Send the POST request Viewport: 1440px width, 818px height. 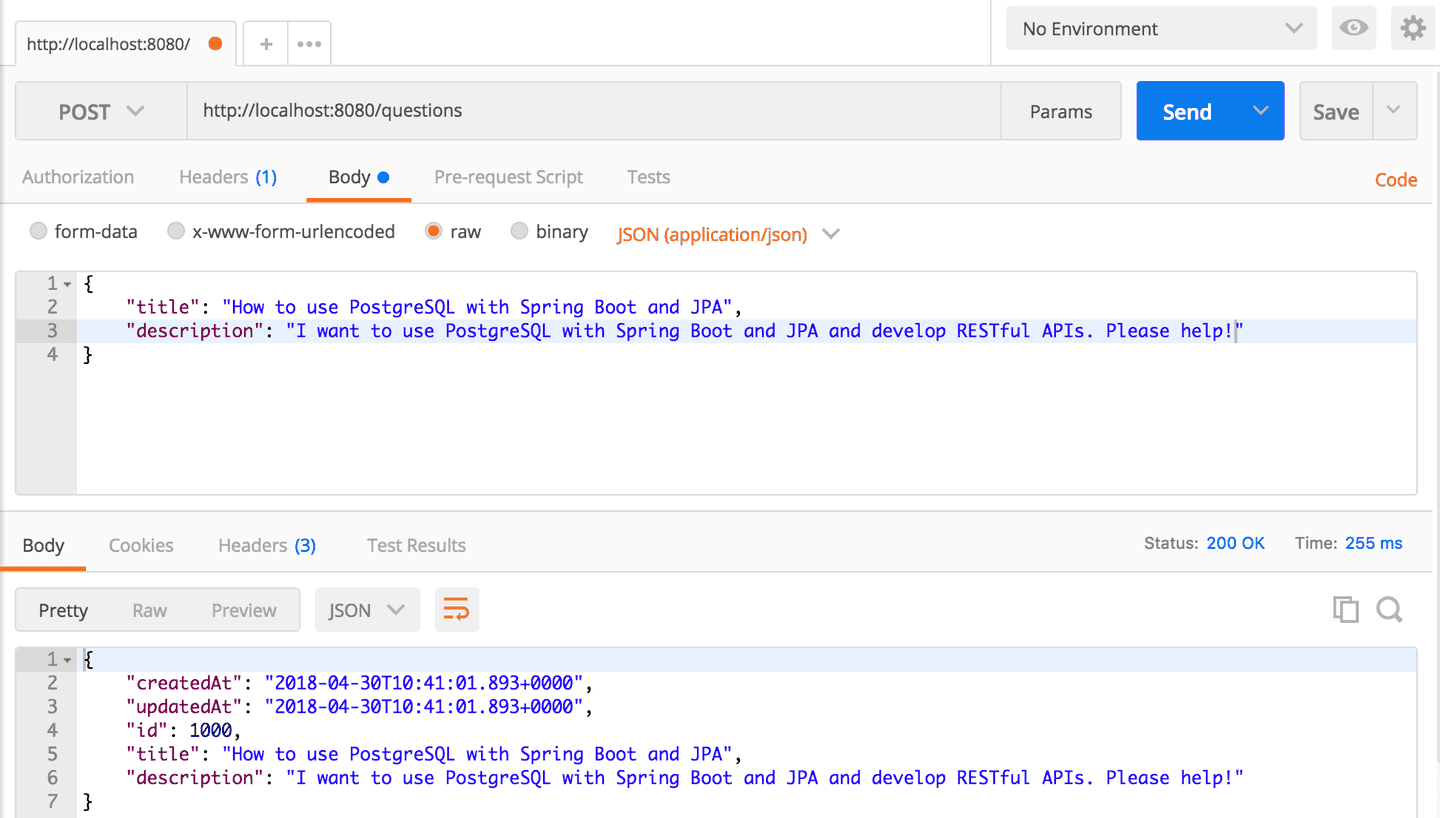pos(1187,112)
